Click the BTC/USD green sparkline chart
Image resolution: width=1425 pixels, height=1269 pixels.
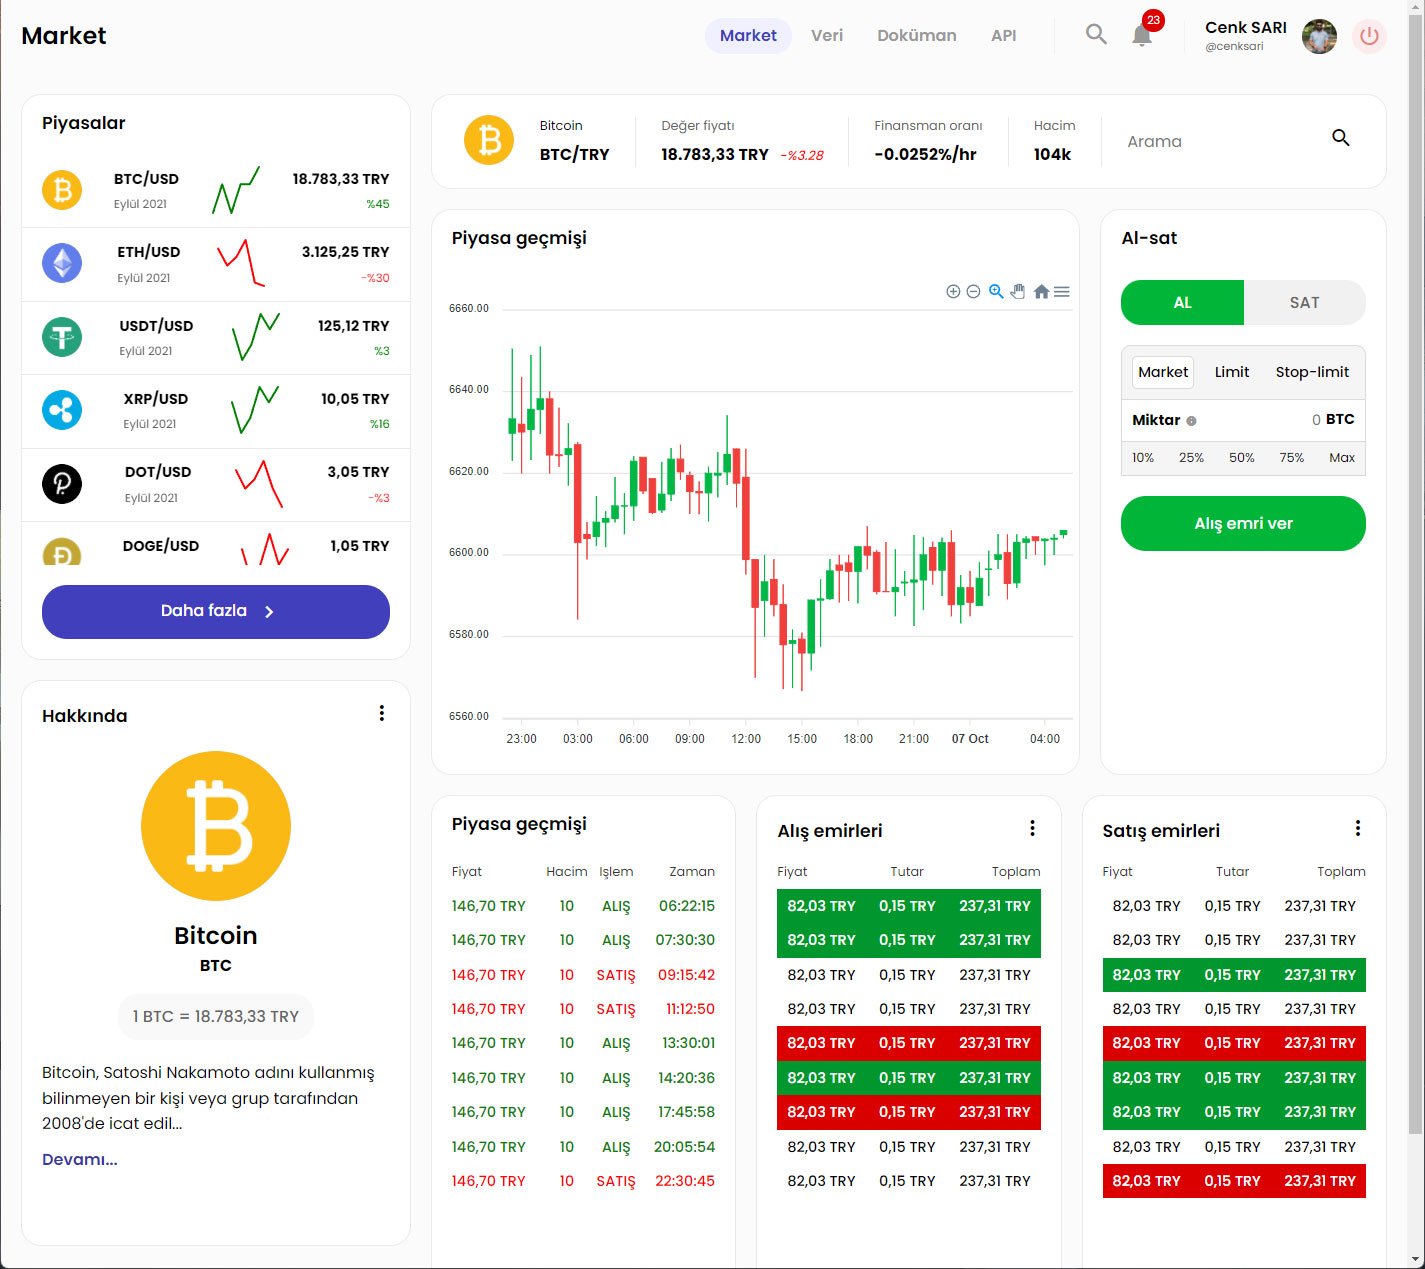click(236, 190)
